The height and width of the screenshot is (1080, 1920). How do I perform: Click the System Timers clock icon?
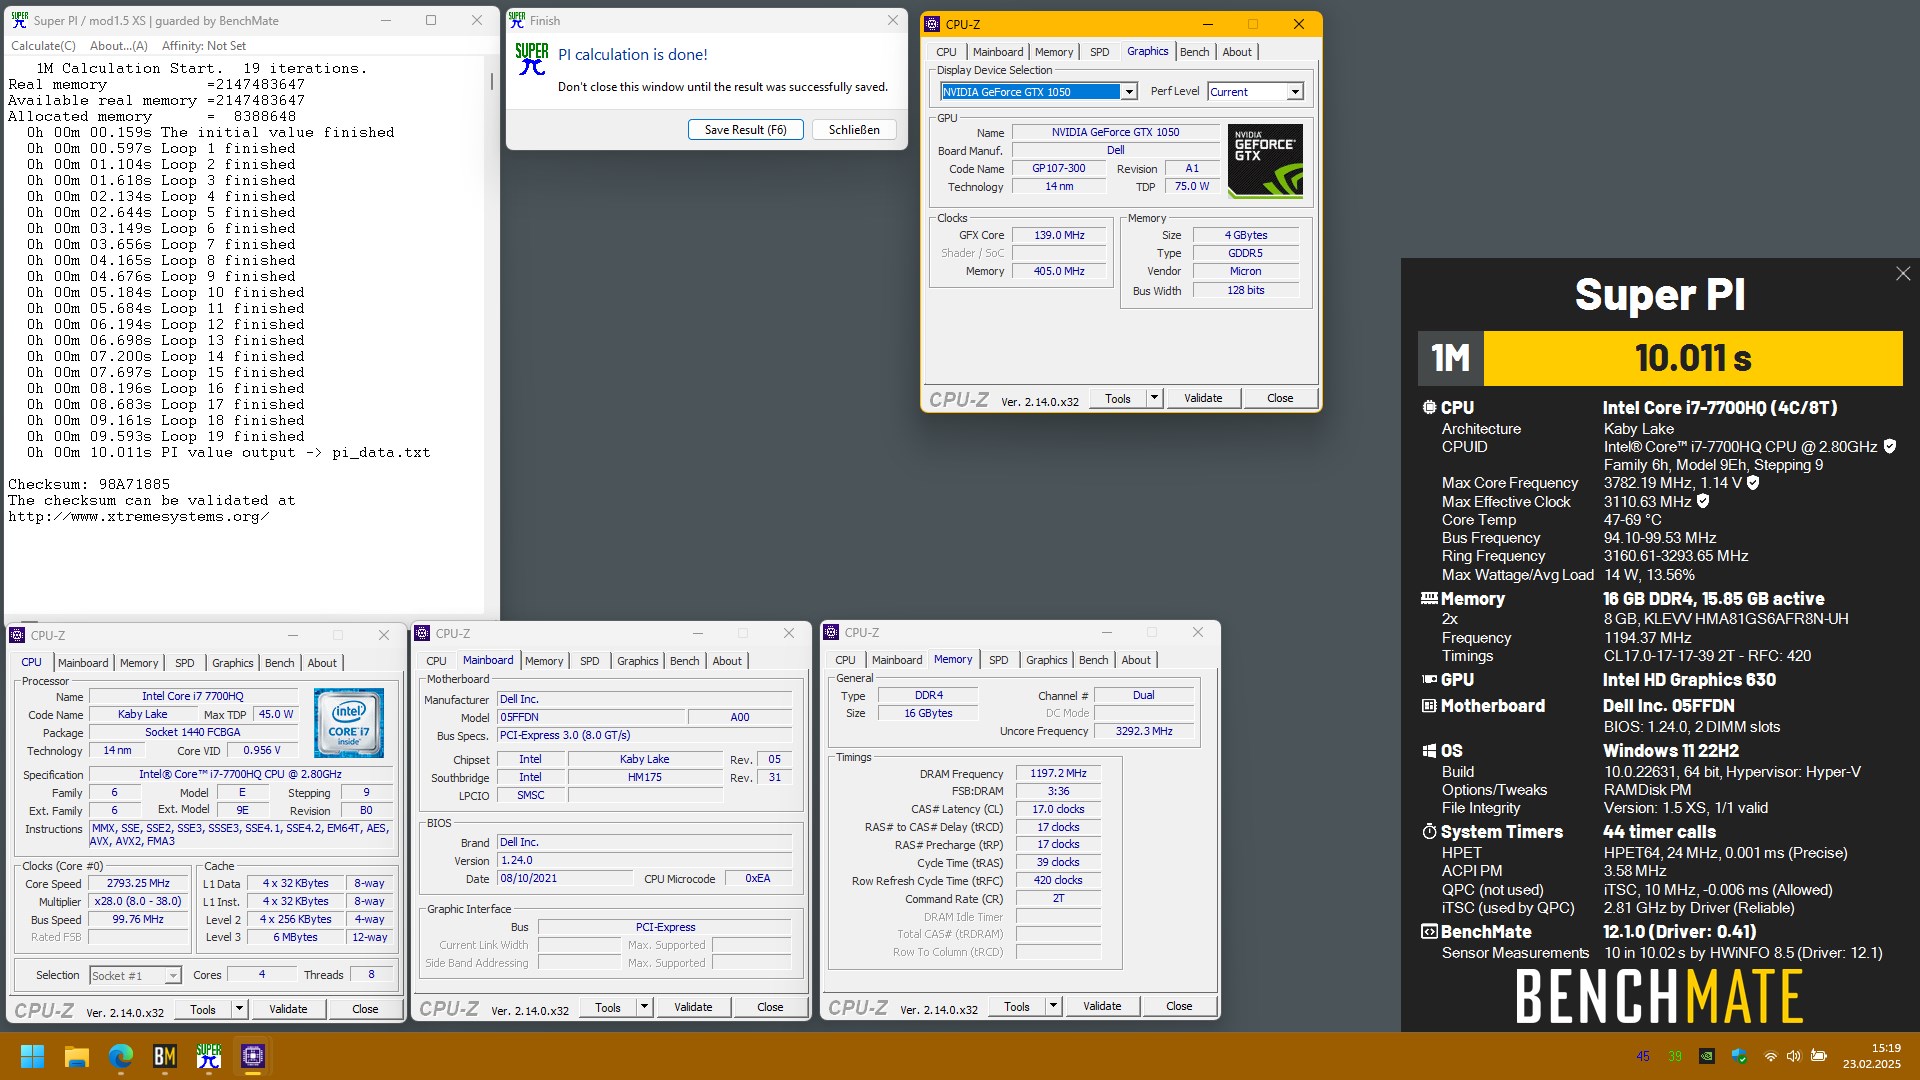click(x=1429, y=832)
